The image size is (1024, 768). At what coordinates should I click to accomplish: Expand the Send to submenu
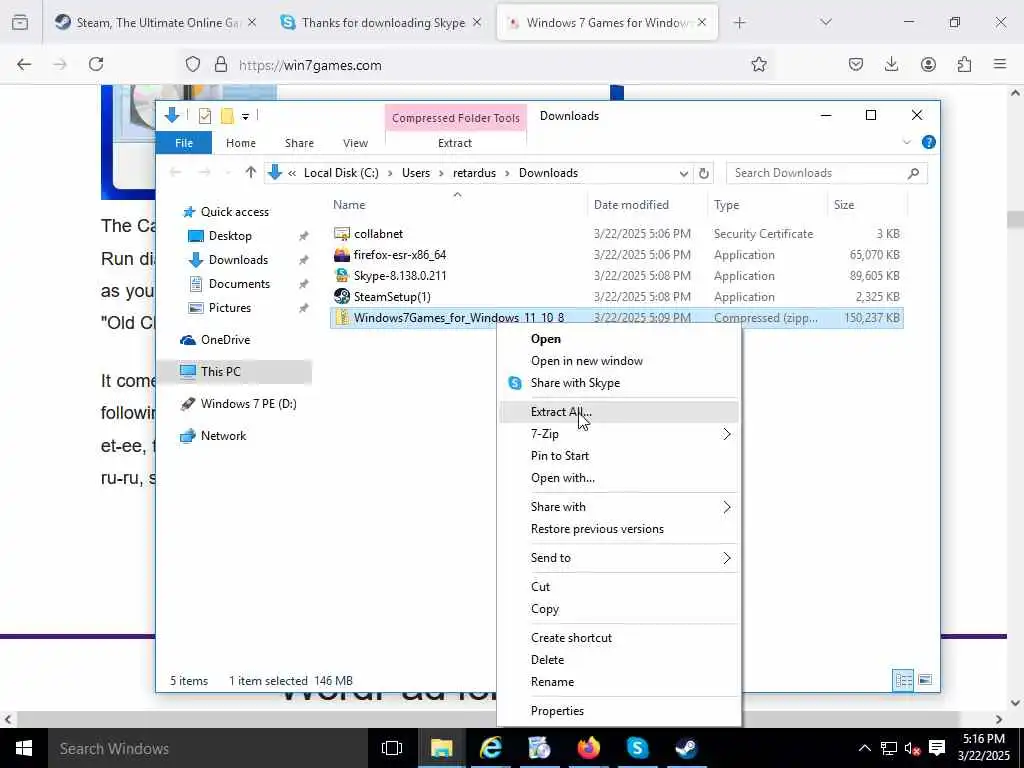618,558
